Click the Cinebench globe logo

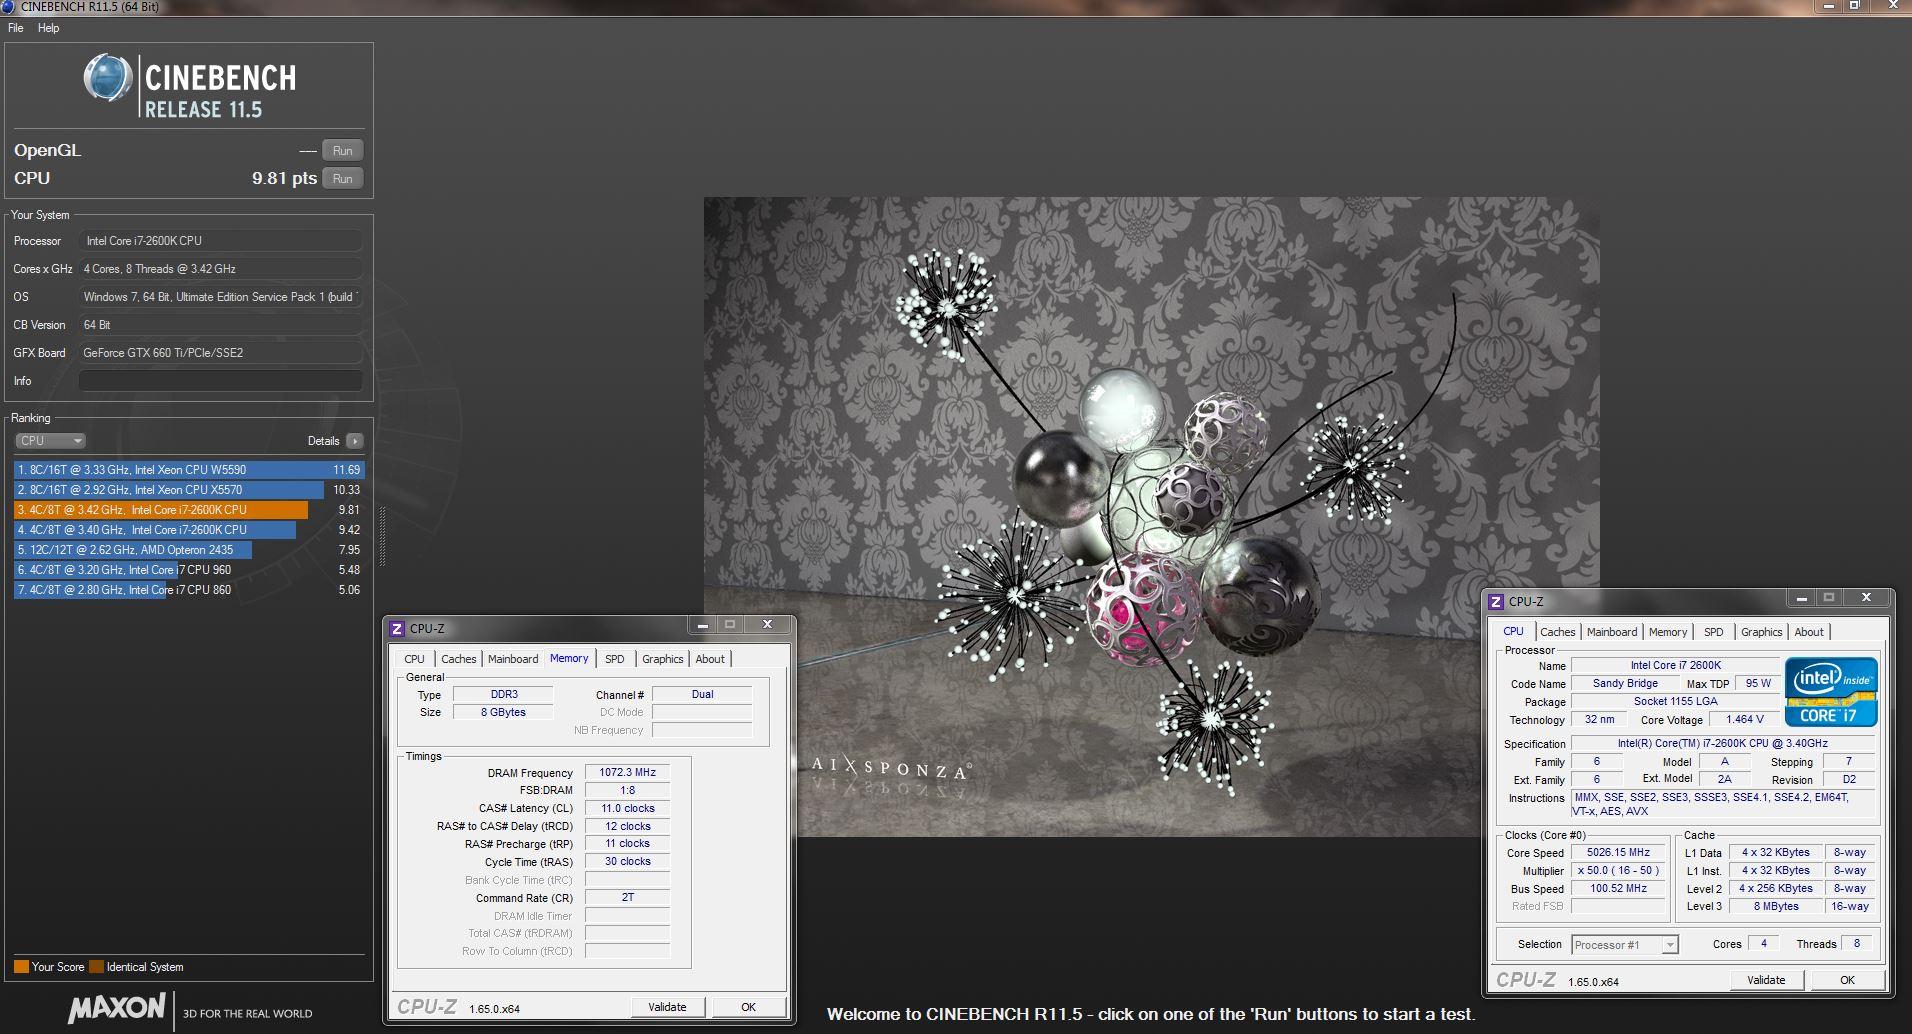point(108,78)
